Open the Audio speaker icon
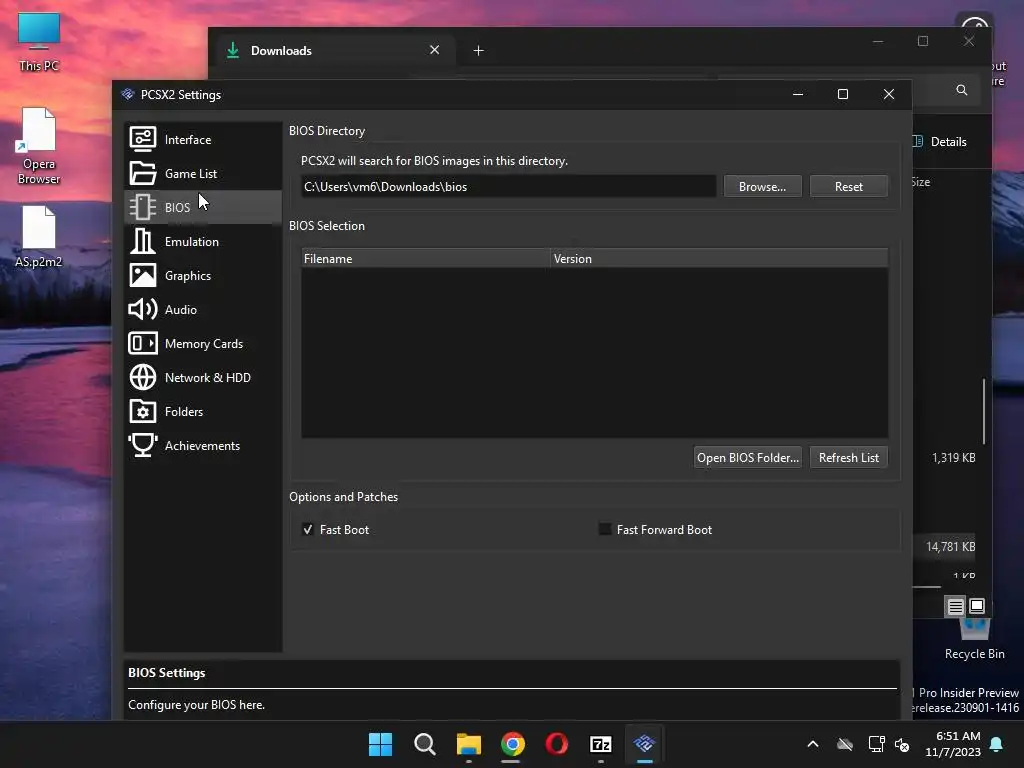This screenshot has height=768, width=1024. tap(142, 309)
